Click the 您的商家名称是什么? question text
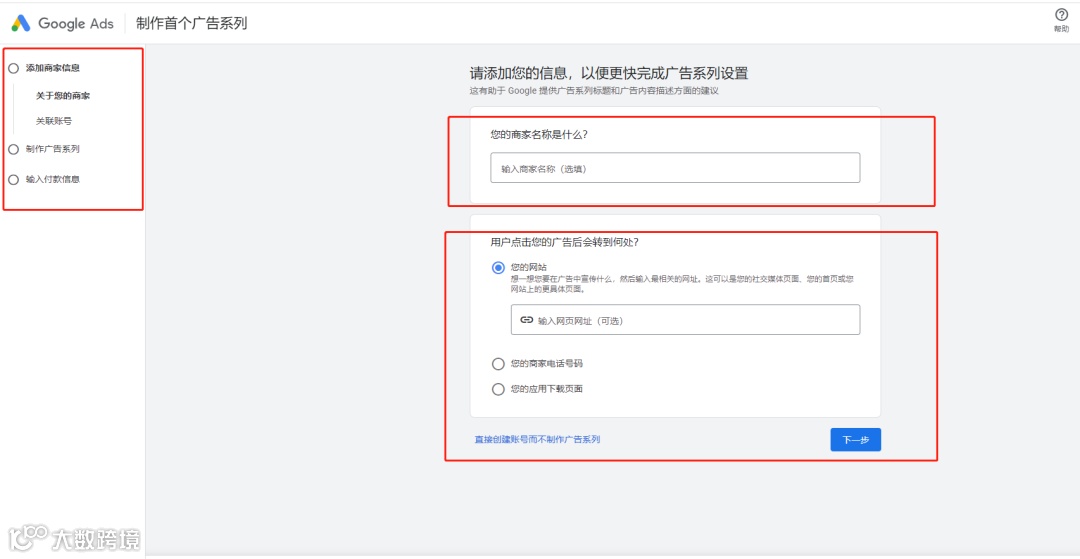 pyautogui.click(x=539, y=134)
